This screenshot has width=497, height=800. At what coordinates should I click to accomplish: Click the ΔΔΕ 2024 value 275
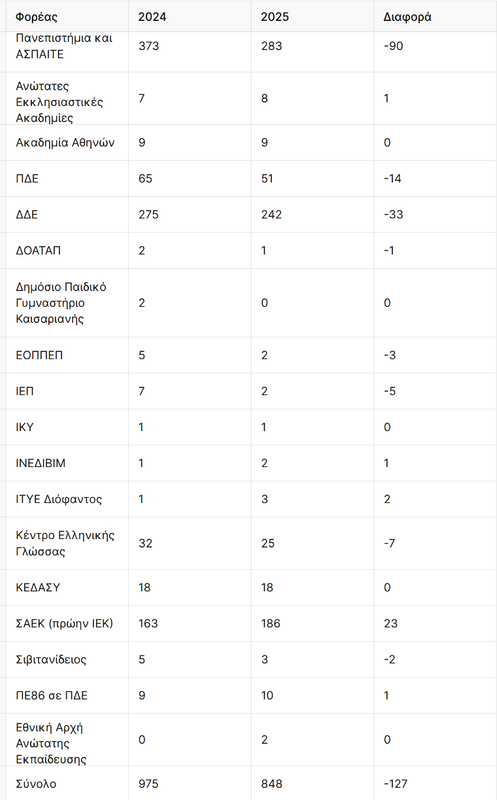point(148,214)
